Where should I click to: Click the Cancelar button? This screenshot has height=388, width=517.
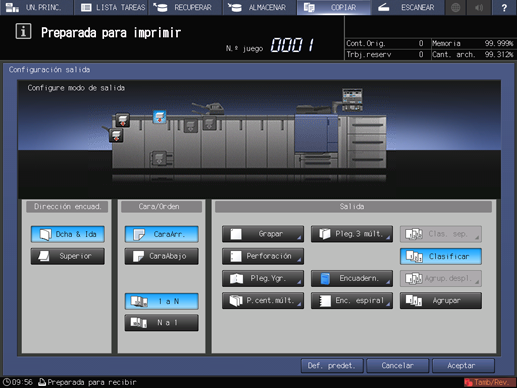397,366
